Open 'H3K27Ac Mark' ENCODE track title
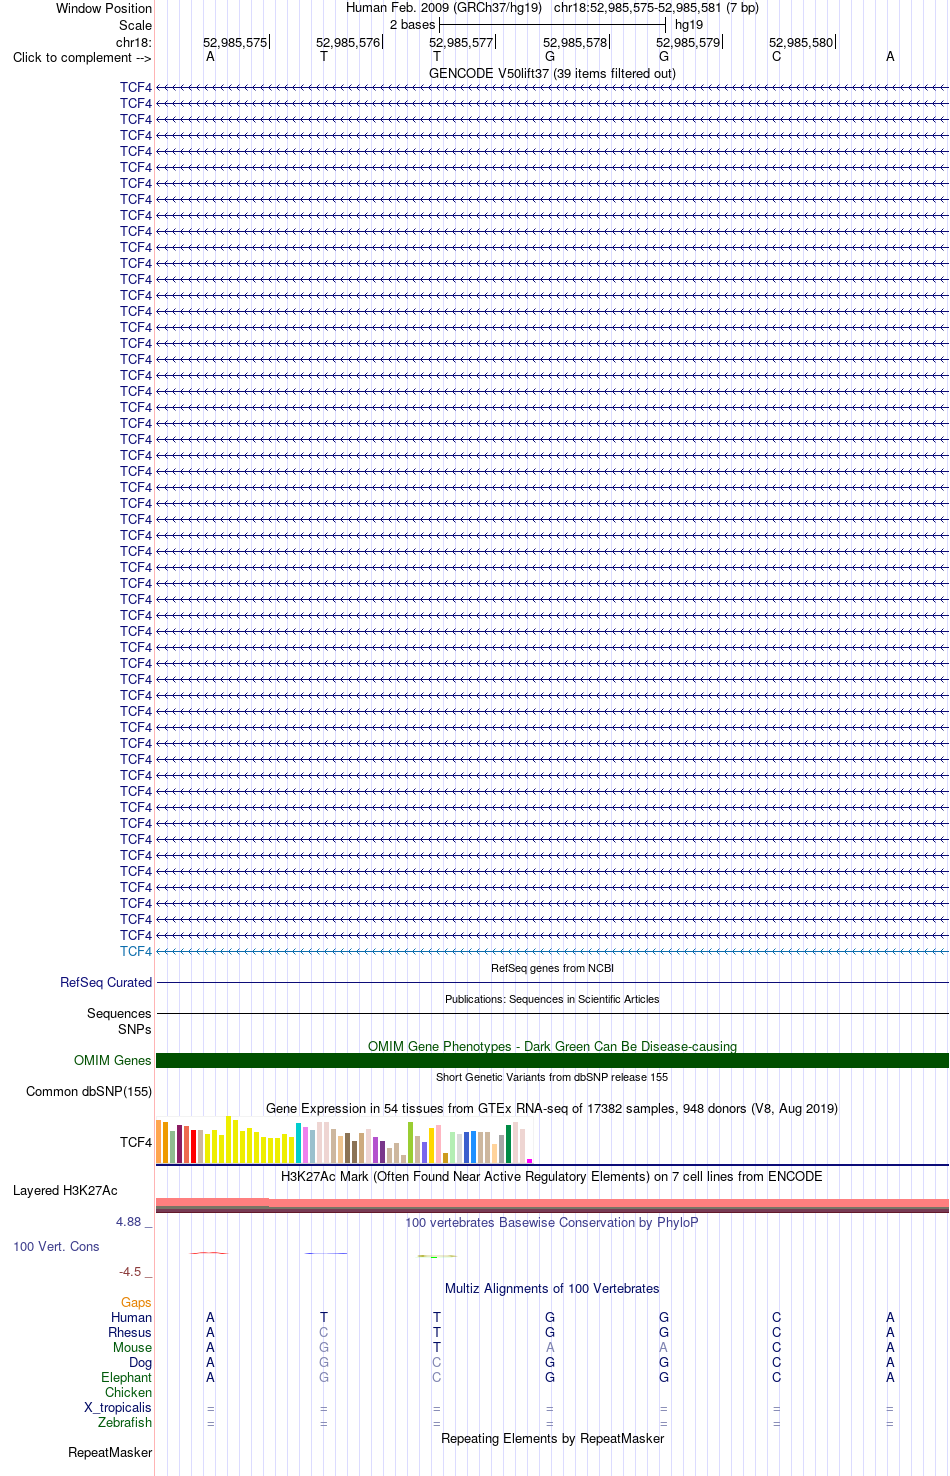Viewport: 950px width, 1476px height. [552, 1176]
